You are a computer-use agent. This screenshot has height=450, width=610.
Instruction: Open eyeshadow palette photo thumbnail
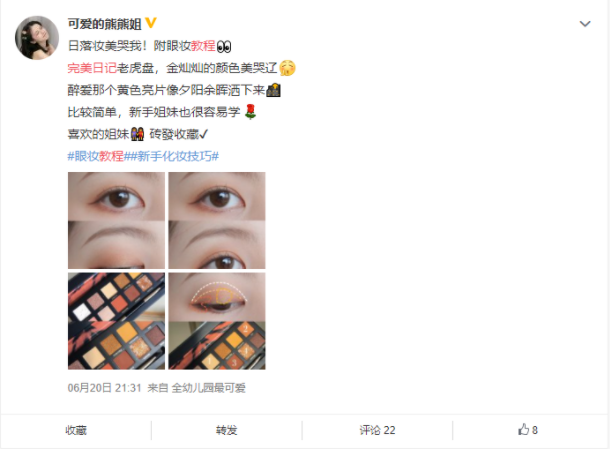(116, 321)
